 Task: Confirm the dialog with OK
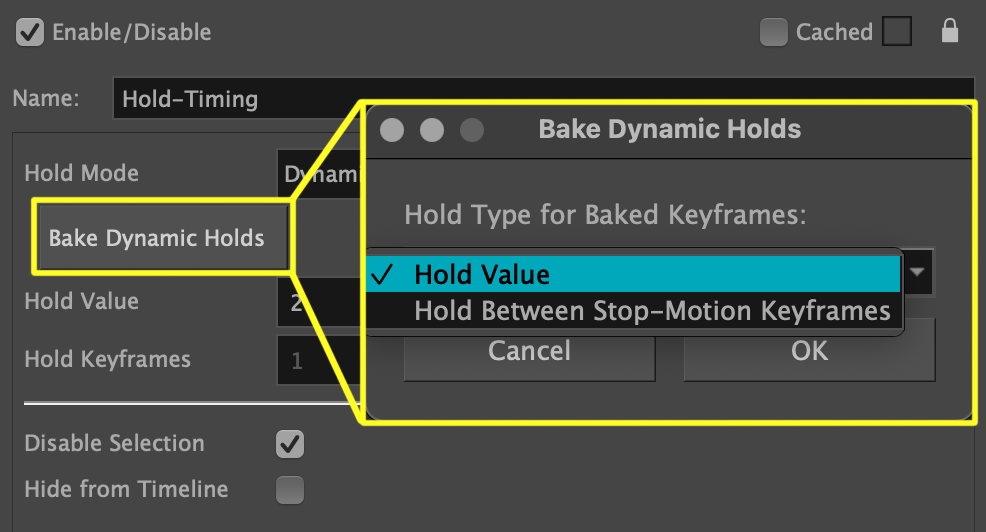pos(809,351)
